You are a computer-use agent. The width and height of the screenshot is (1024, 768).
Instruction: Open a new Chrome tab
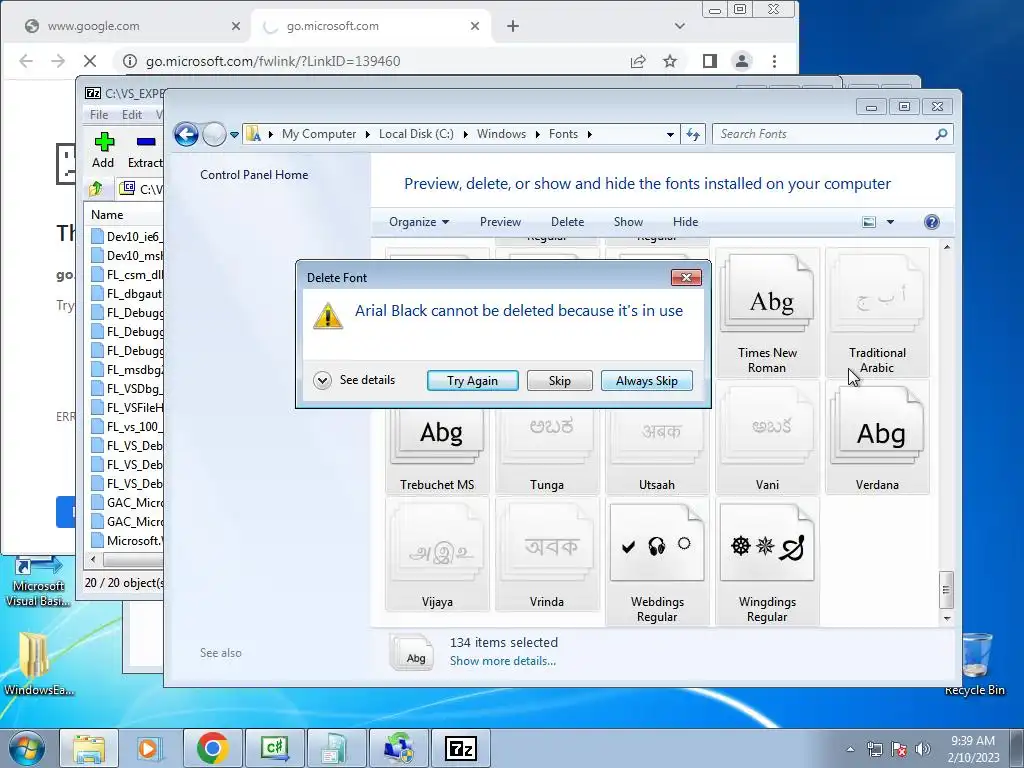tap(513, 26)
